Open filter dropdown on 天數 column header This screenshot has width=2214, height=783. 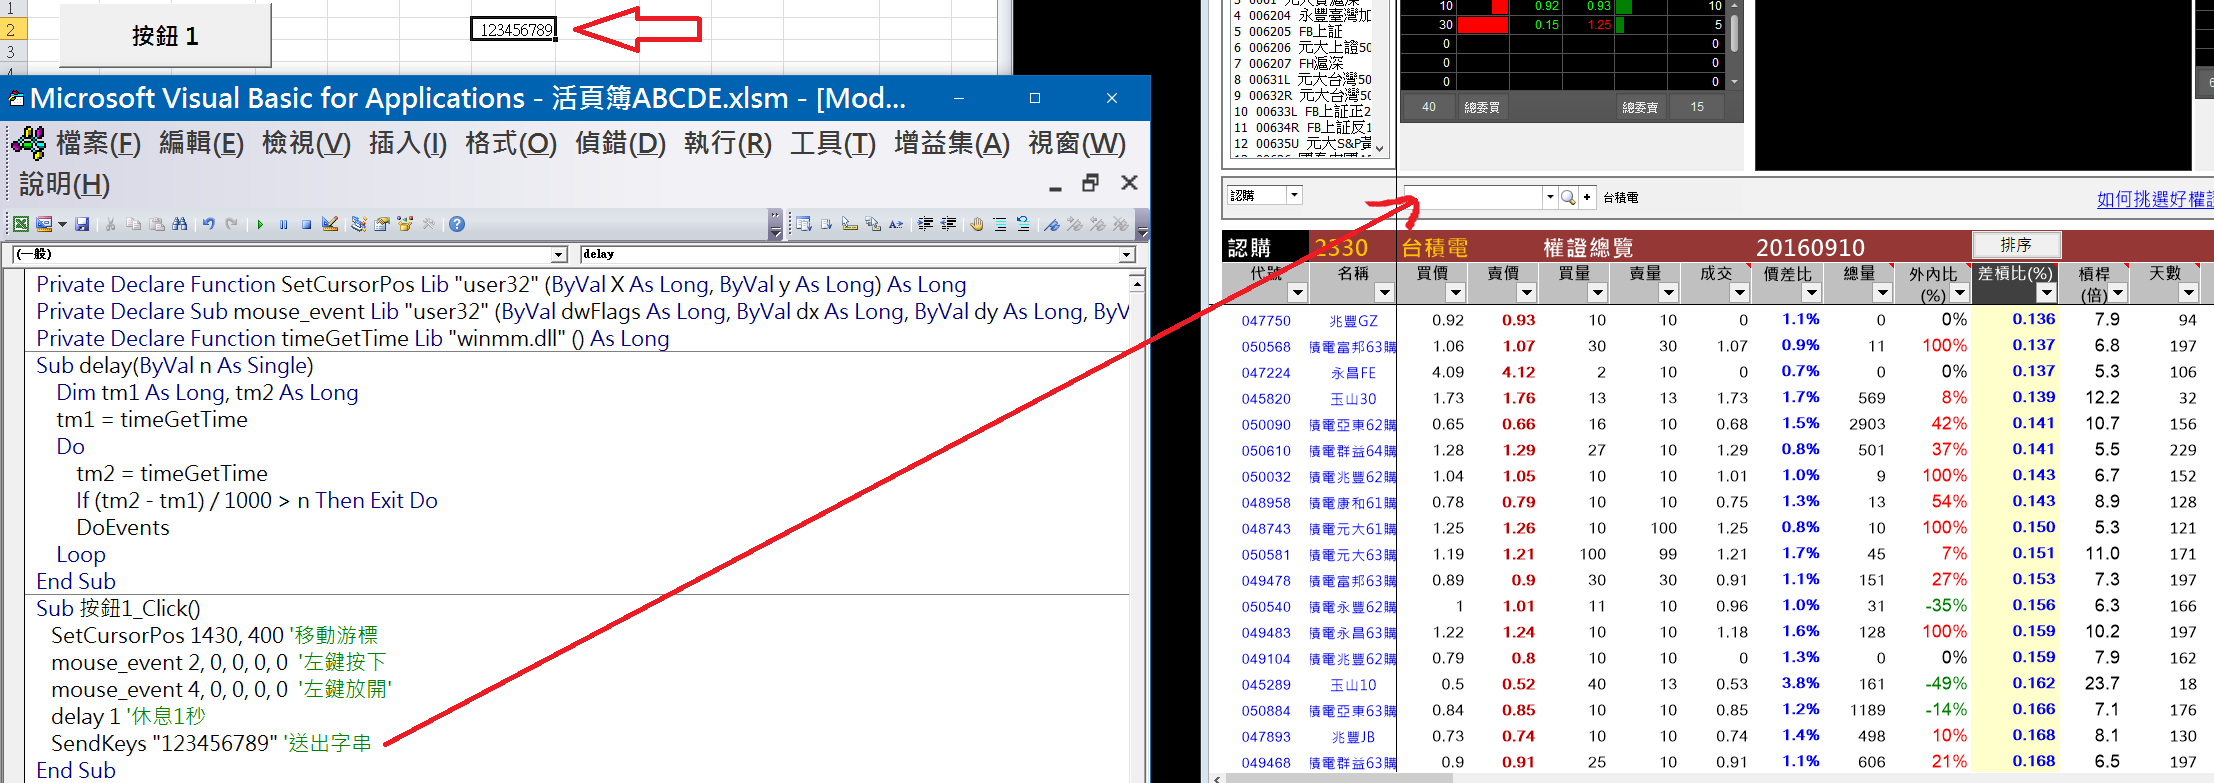tap(2189, 293)
